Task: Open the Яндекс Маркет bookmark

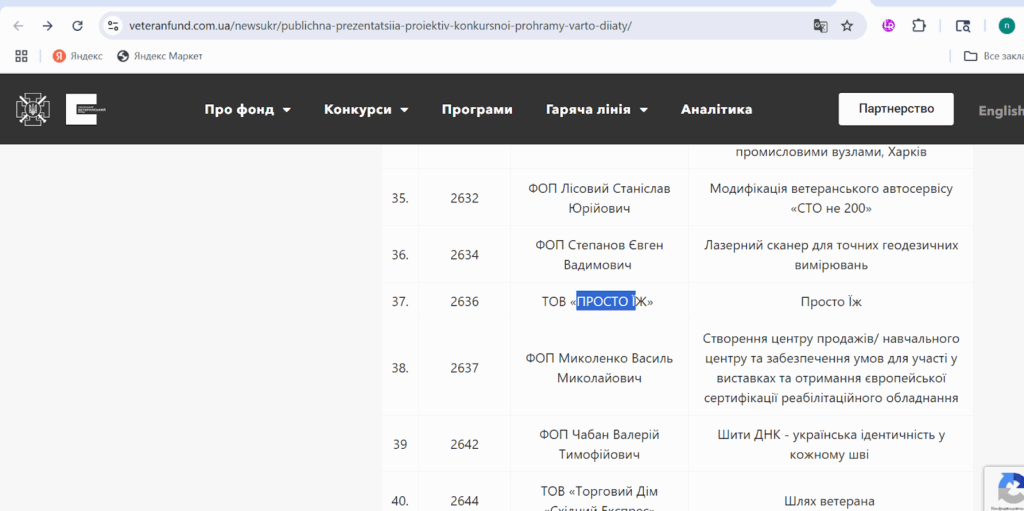Action: click(x=160, y=56)
